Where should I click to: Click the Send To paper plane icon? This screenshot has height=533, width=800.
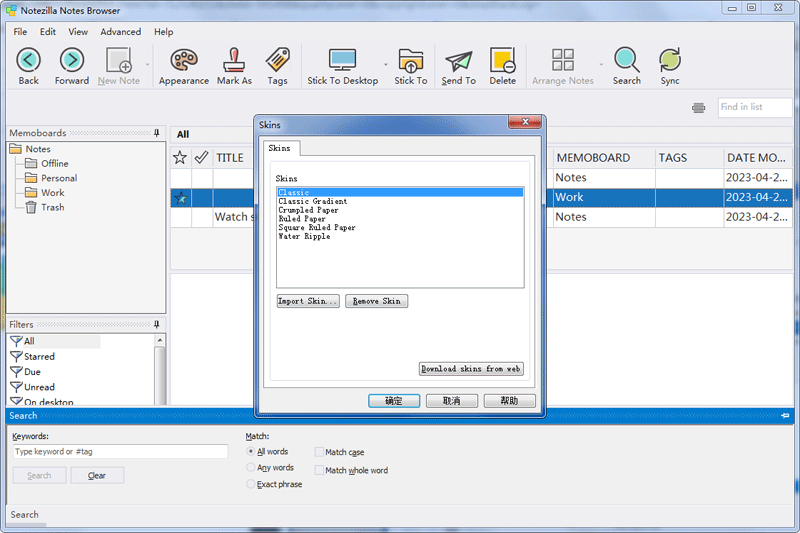[x=459, y=61]
